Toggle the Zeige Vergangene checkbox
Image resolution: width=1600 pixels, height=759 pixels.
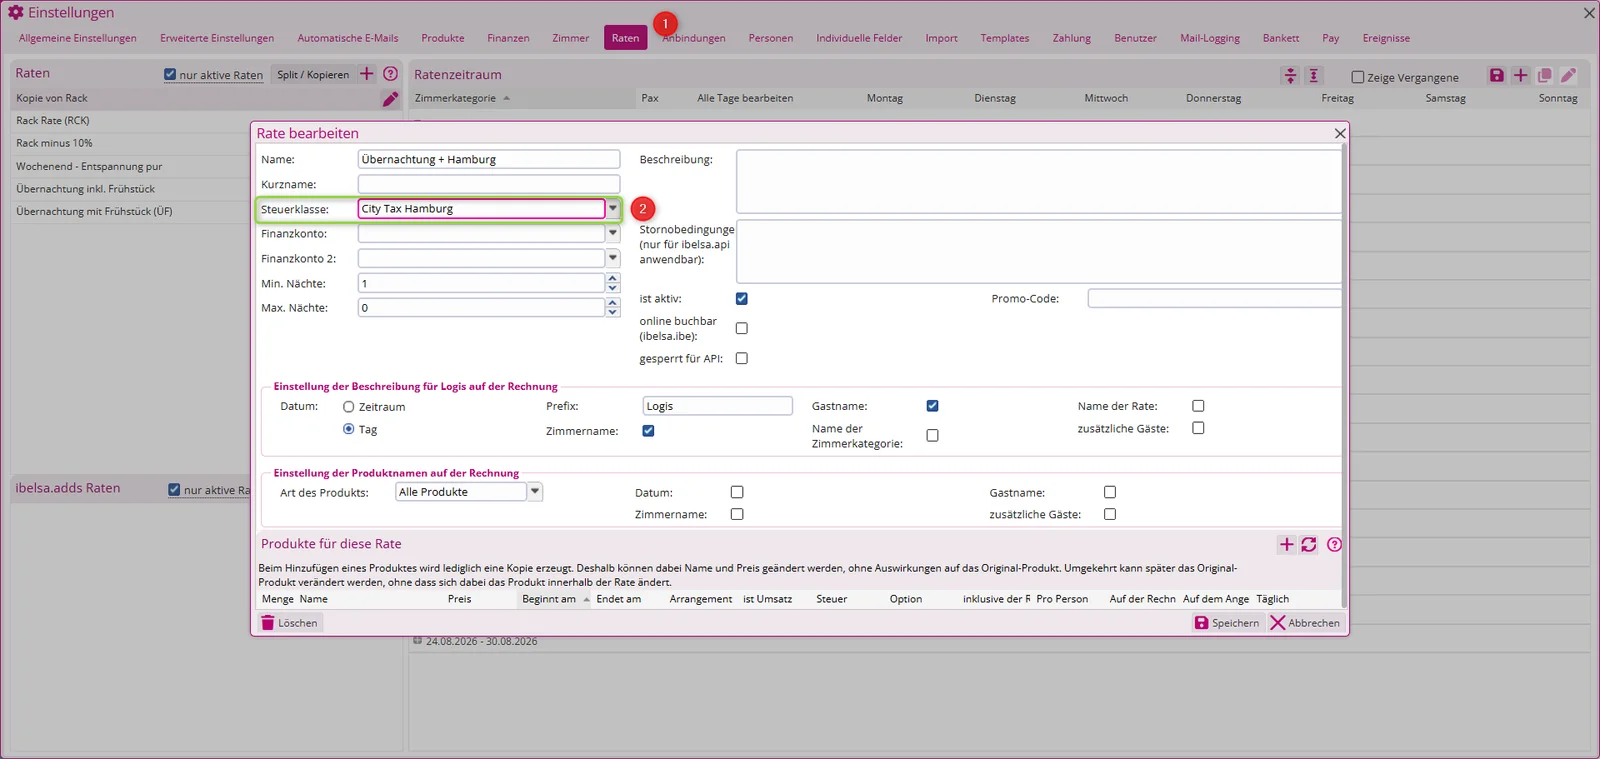pos(1358,77)
